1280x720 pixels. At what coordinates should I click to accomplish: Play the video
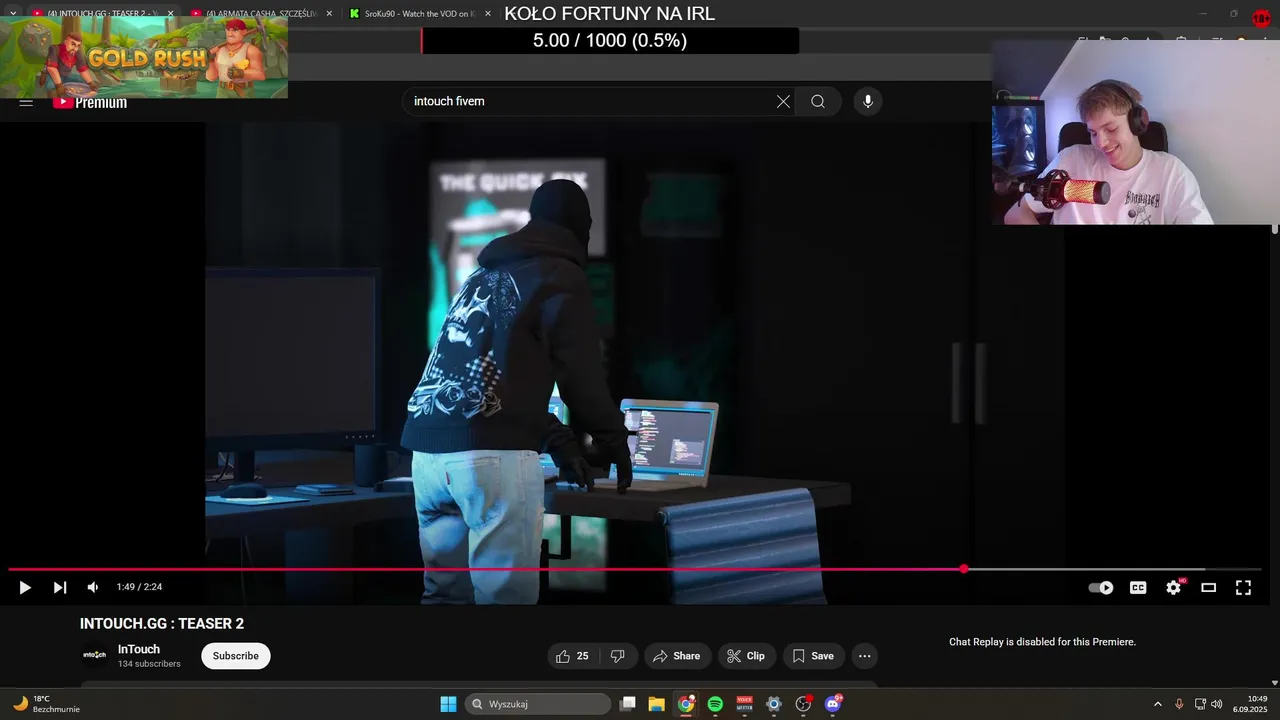click(x=25, y=588)
